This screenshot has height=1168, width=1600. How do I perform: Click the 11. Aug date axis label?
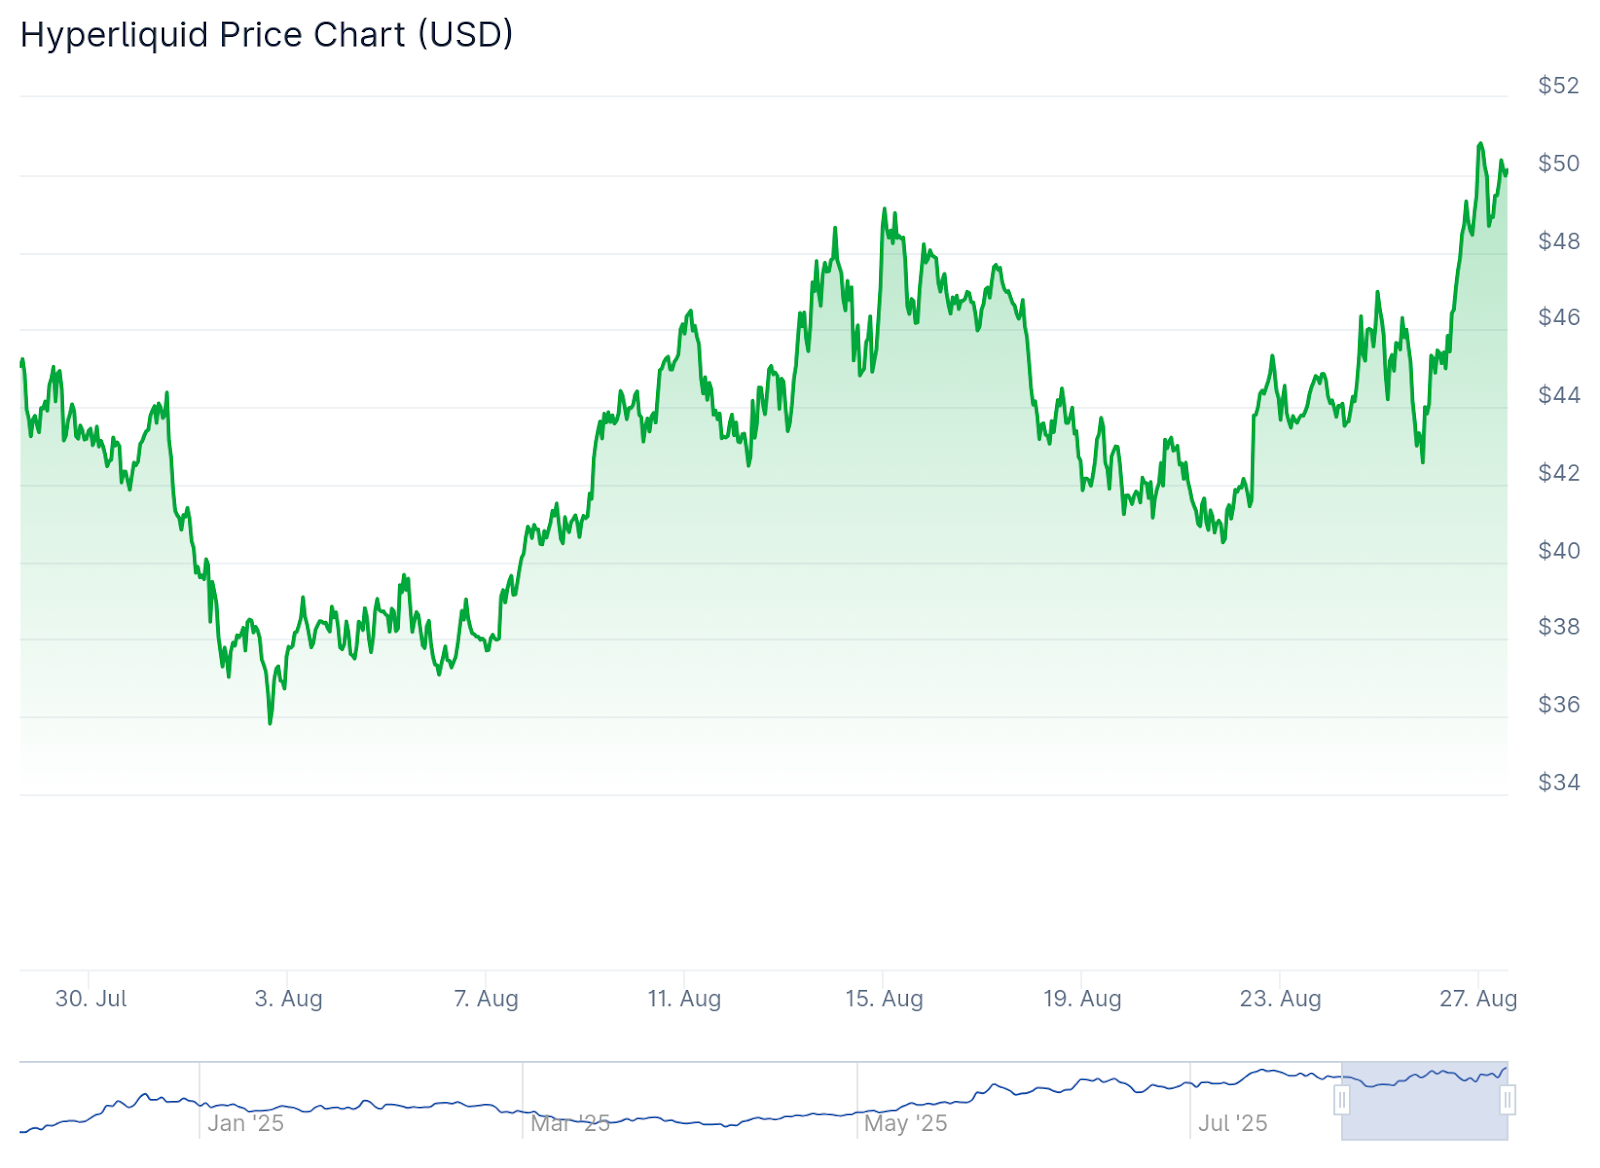coord(684,998)
